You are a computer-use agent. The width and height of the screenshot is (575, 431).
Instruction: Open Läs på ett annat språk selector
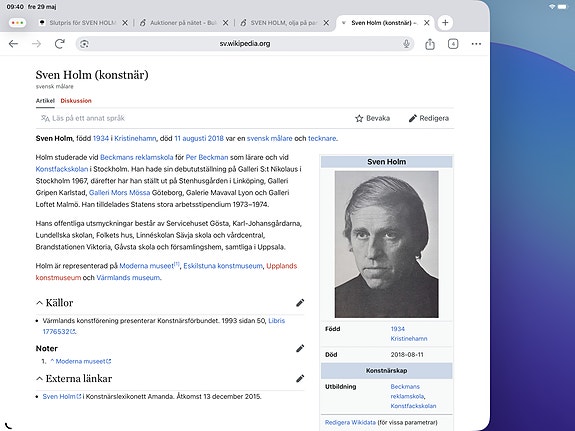tap(83, 118)
